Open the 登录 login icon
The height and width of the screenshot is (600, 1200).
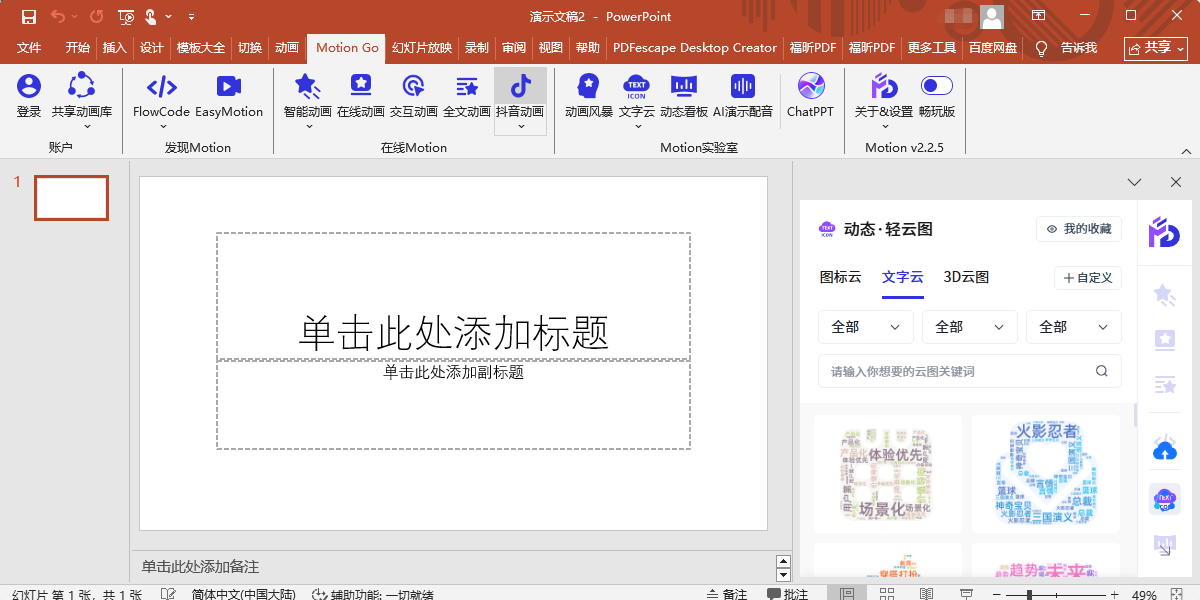(x=29, y=97)
